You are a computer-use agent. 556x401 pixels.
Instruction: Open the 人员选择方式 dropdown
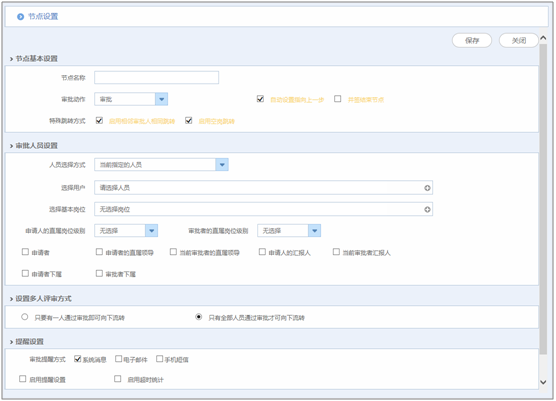point(222,165)
